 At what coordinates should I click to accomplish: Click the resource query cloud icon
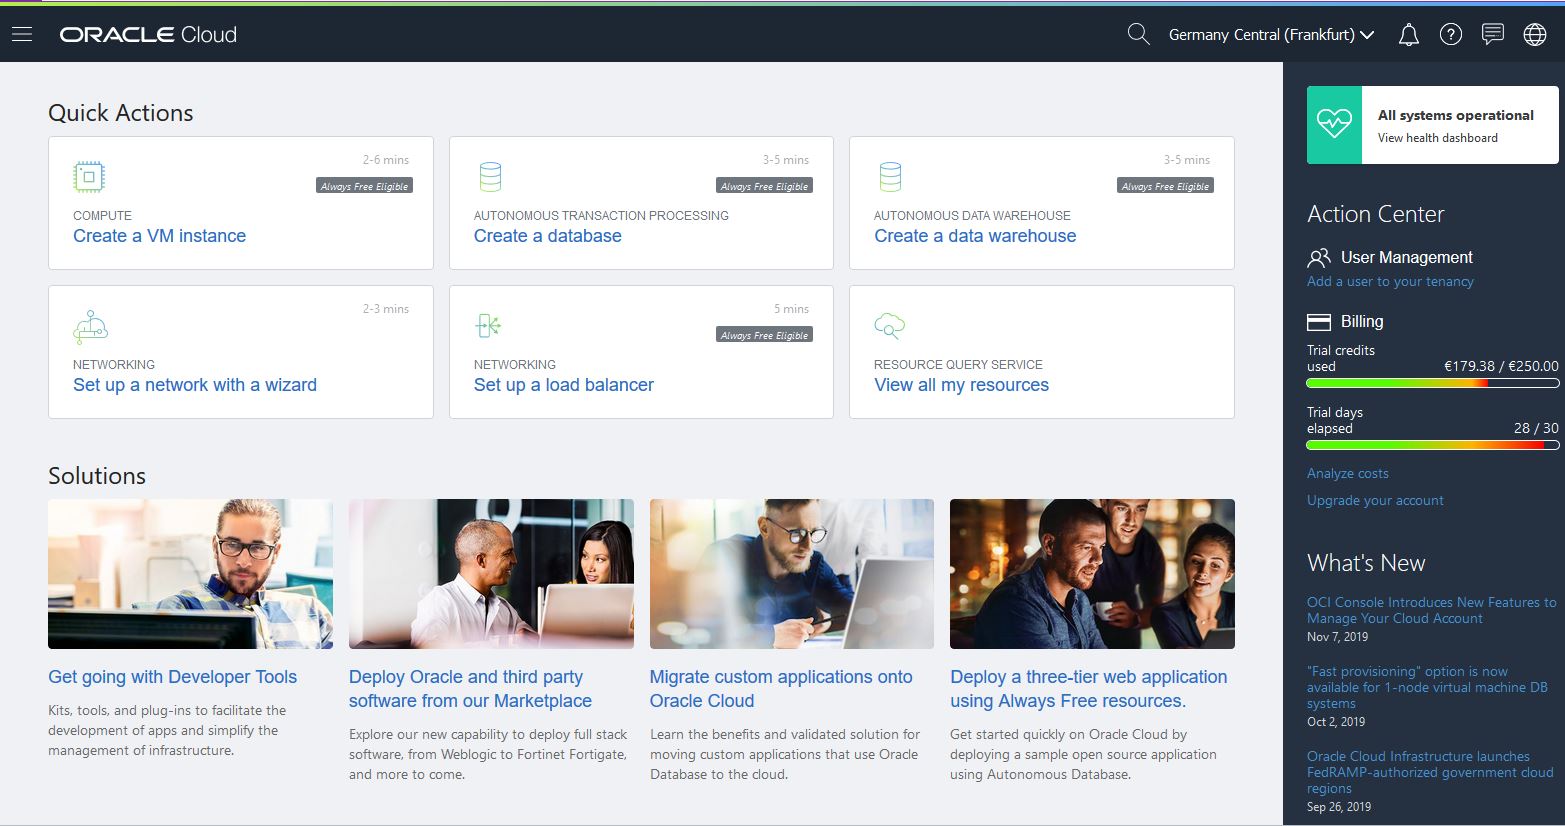pos(889,326)
